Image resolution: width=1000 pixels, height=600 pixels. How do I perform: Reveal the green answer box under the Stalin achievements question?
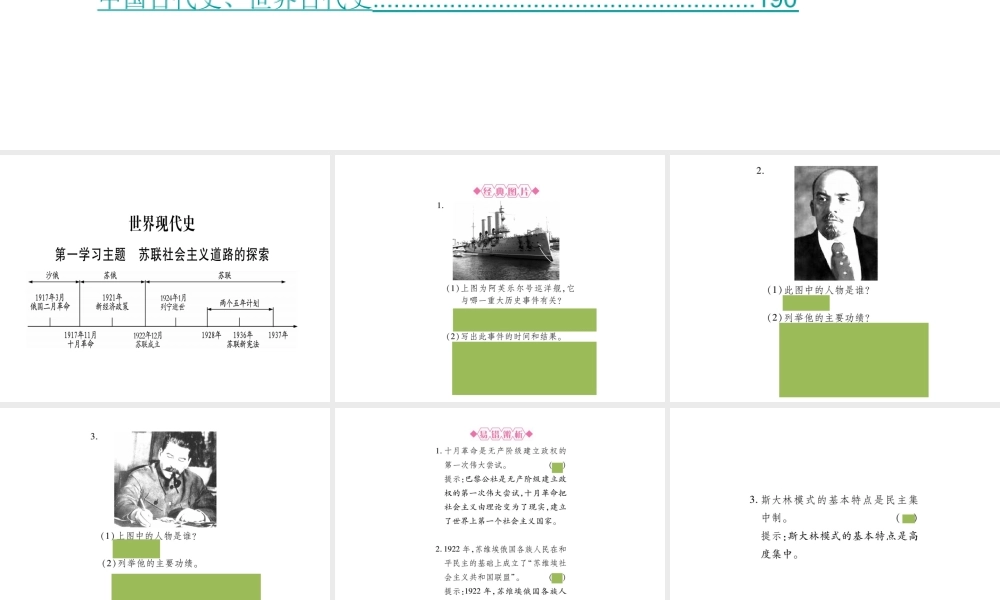click(x=186, y=587)
